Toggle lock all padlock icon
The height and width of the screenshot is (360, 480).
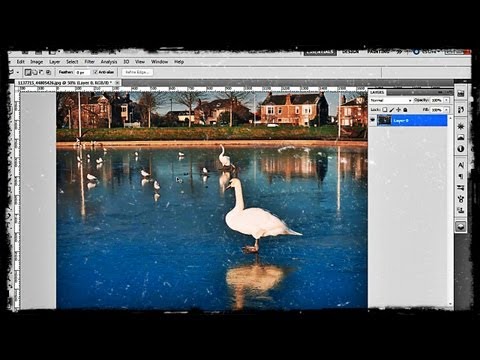point(405,110)
